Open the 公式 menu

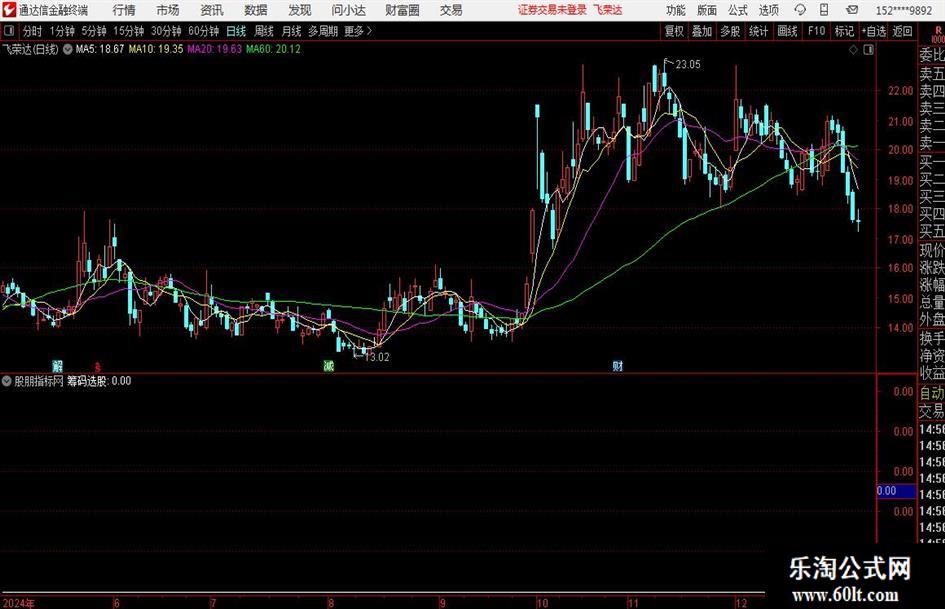point(738,10)
